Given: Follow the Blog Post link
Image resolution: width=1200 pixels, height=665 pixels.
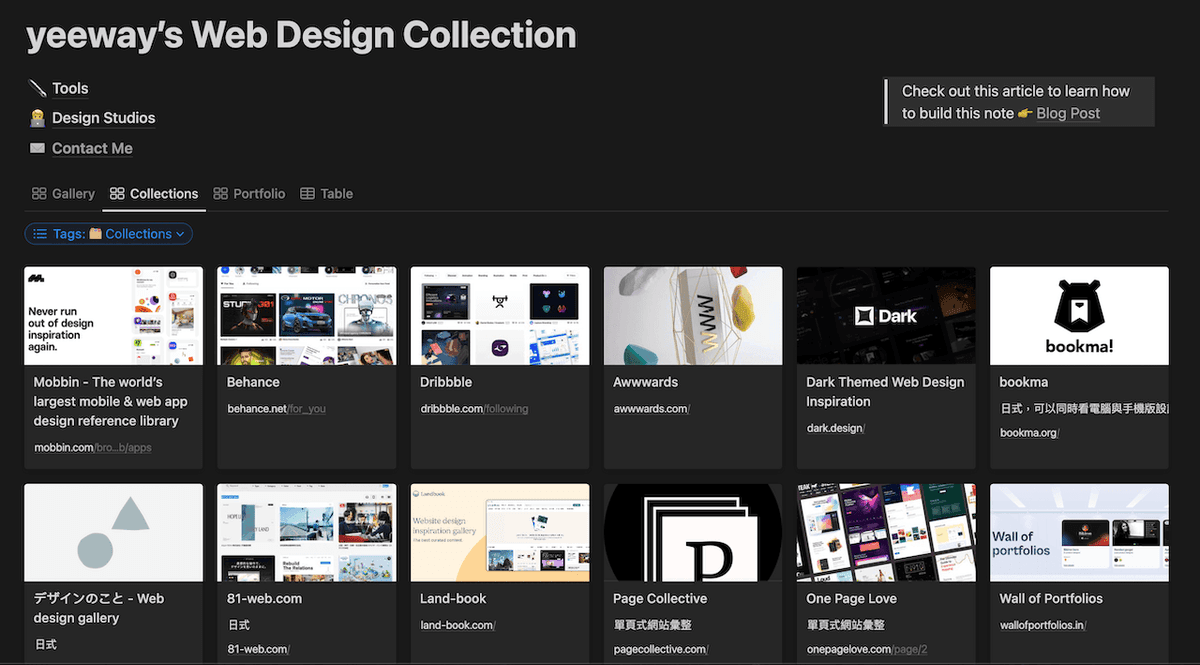Looking at the screenshot, I should [x=1068, y=113].
